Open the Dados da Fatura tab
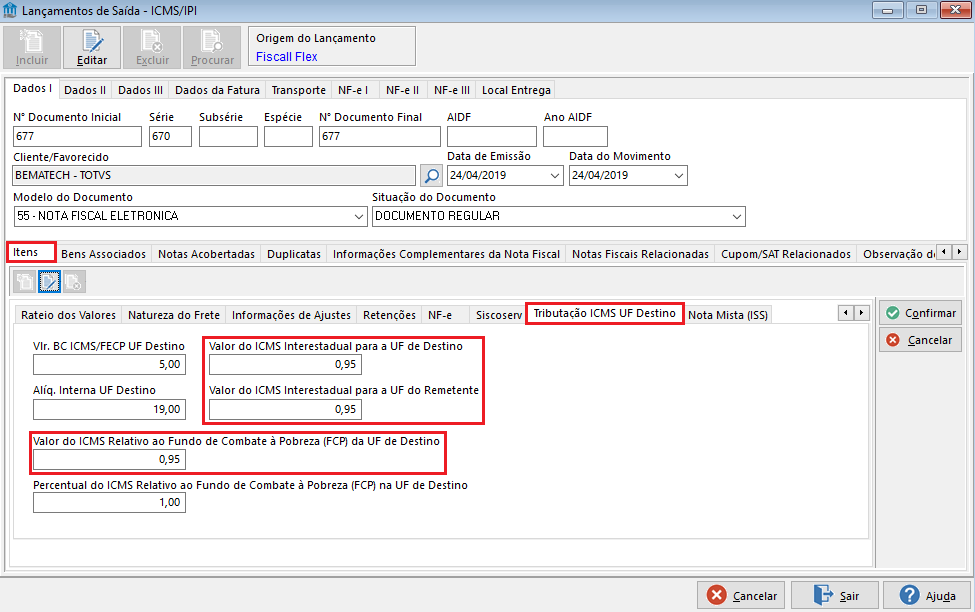The image size is (975, 612). [x=217, y=90]
